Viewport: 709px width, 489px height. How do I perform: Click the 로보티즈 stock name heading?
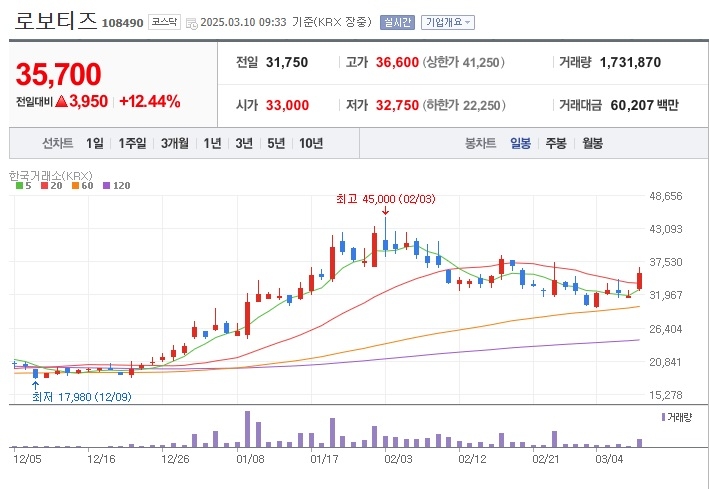pos(56,21)
